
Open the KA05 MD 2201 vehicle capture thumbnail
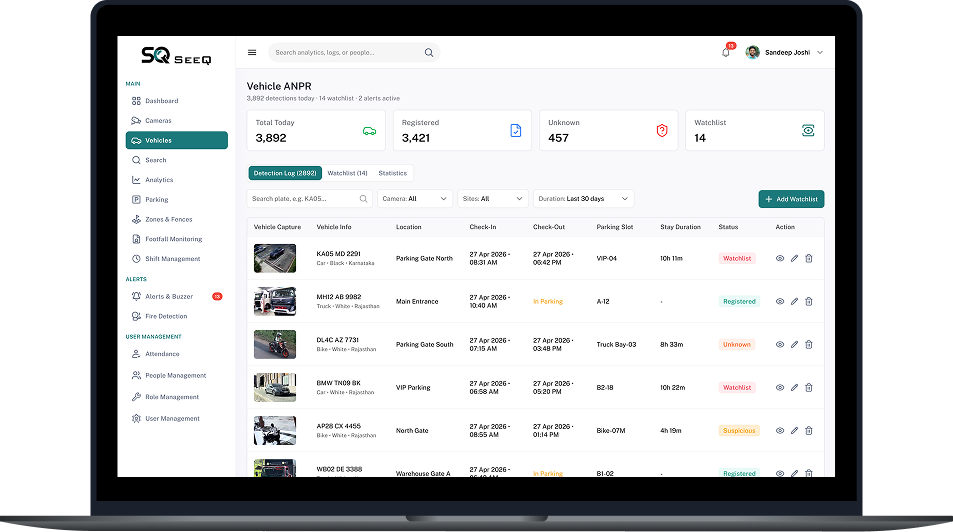coord(275,258)
